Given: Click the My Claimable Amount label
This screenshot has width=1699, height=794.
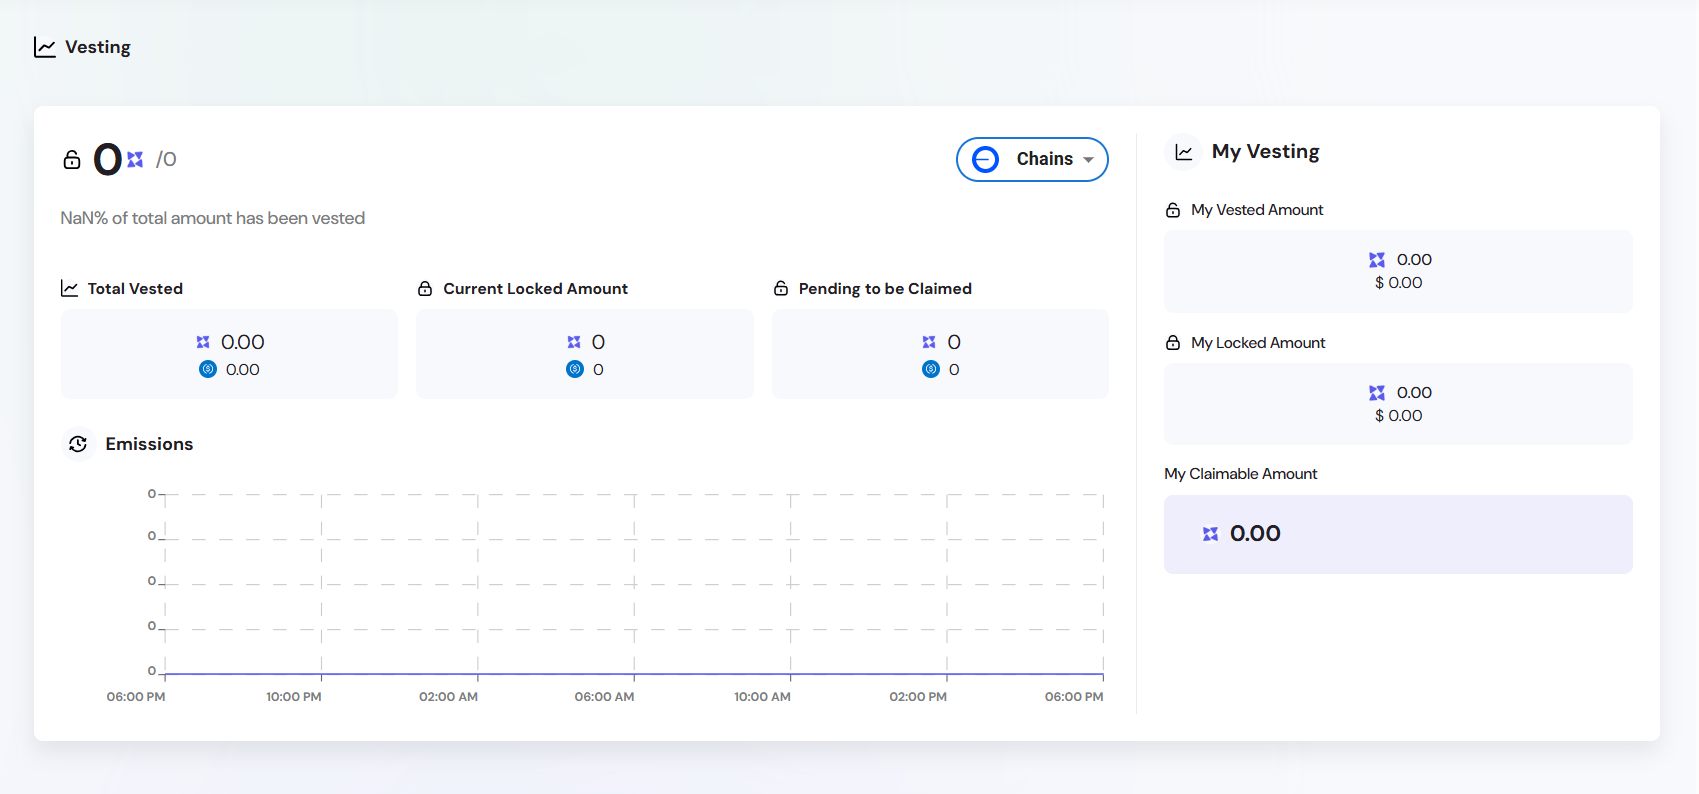Looking at the screenshot, I should pos(1241,474).
